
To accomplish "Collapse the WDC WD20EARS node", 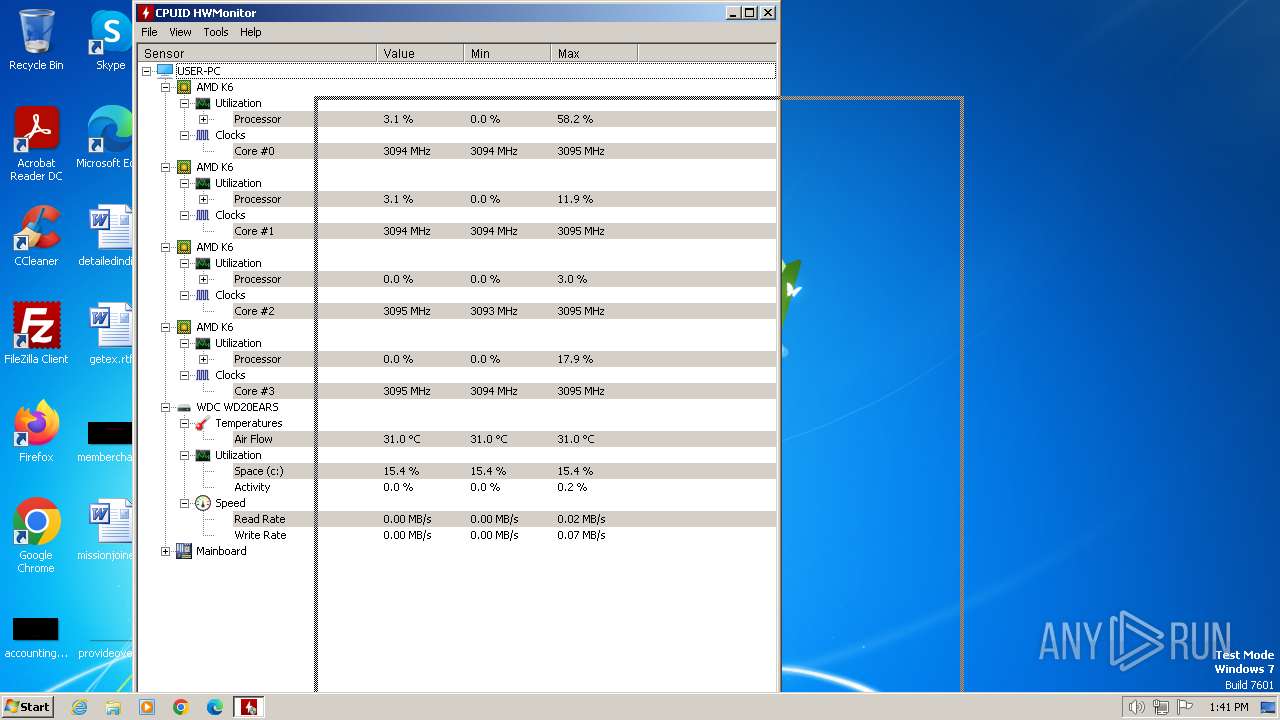I will (165, 407).
